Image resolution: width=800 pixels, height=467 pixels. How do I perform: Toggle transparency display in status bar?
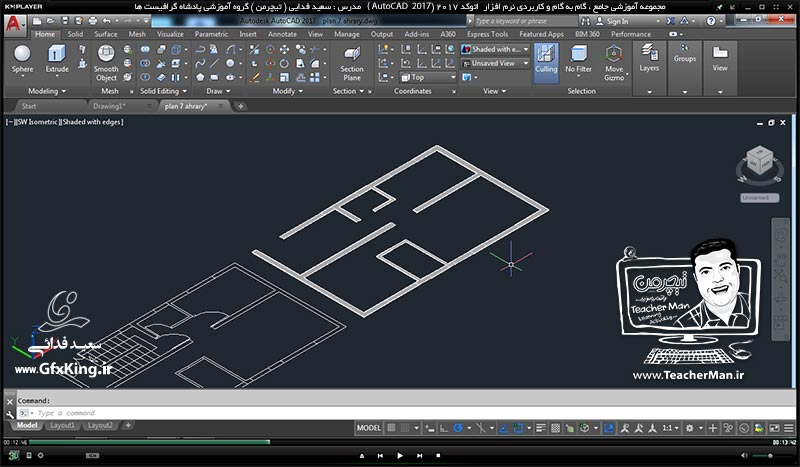[x=556, y=428]
